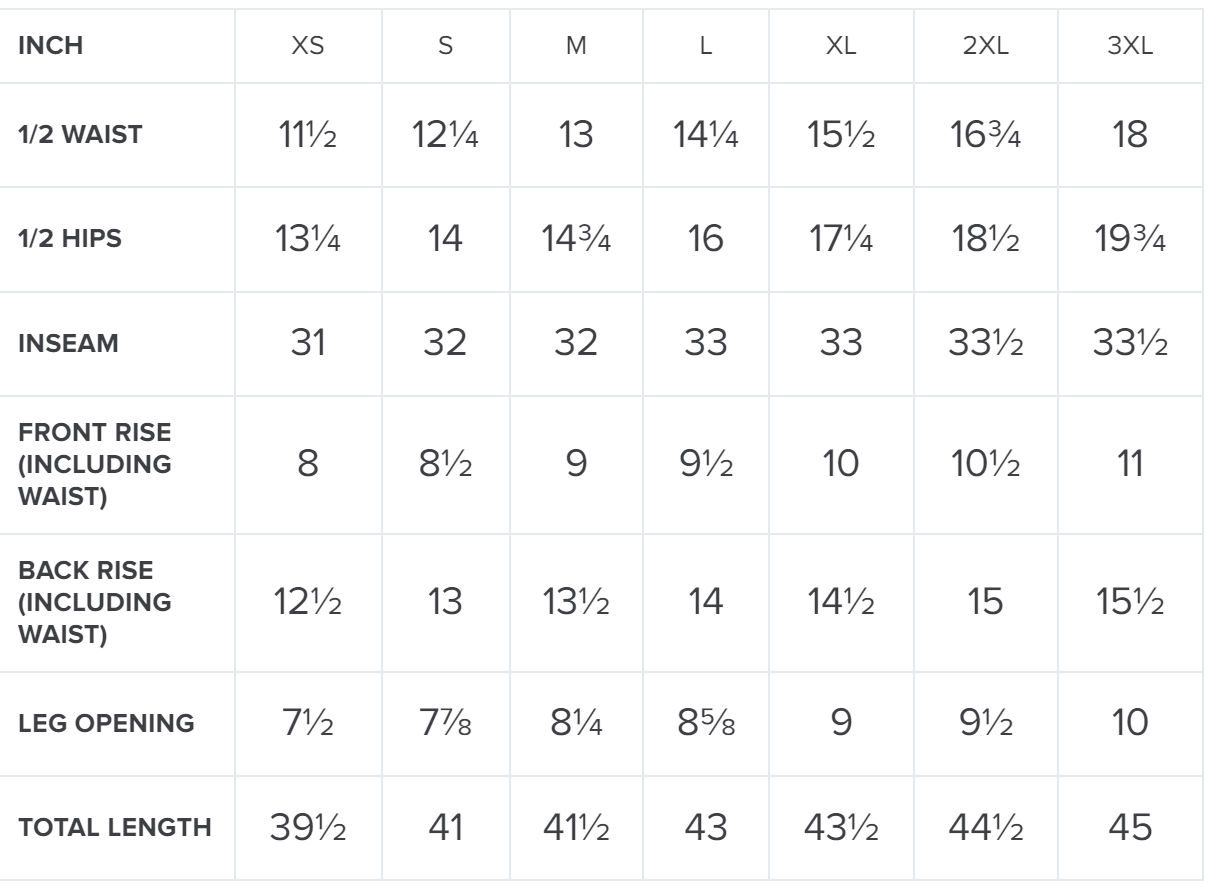The height and width of the screenshot is (890, 1217).
Task: Select the 2XL waist value 16¾
Action: pos(986,135)
